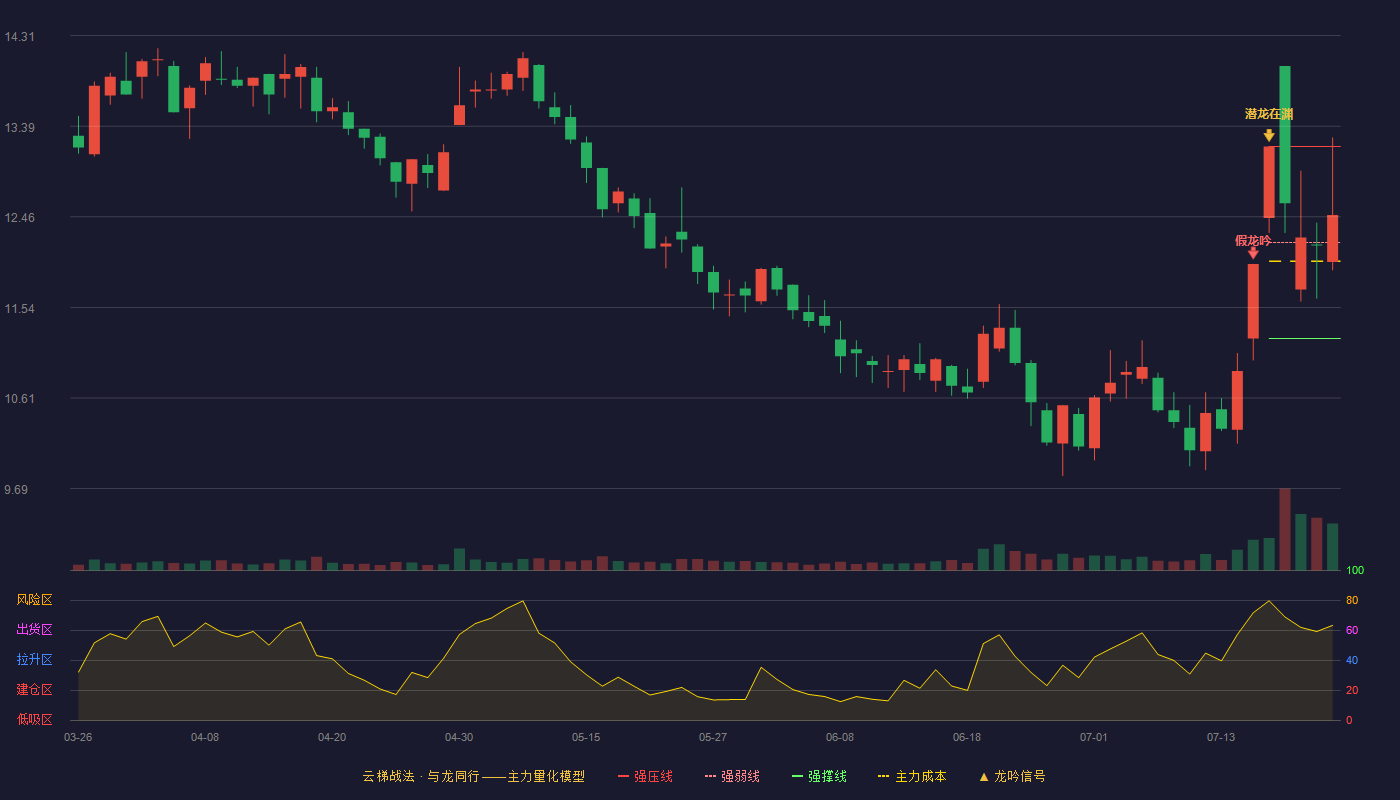Click the 07-13 date label

(x=1221, y=737)
